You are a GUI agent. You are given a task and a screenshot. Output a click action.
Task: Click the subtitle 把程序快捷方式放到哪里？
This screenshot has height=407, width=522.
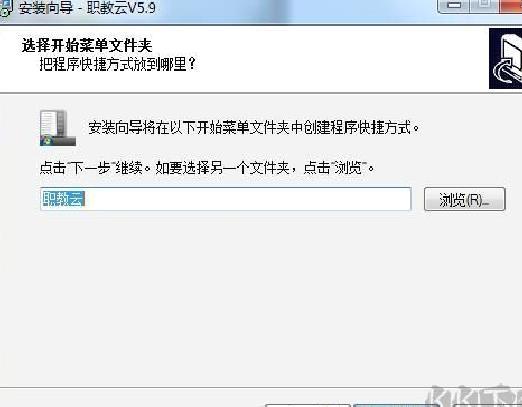point(118,64)
